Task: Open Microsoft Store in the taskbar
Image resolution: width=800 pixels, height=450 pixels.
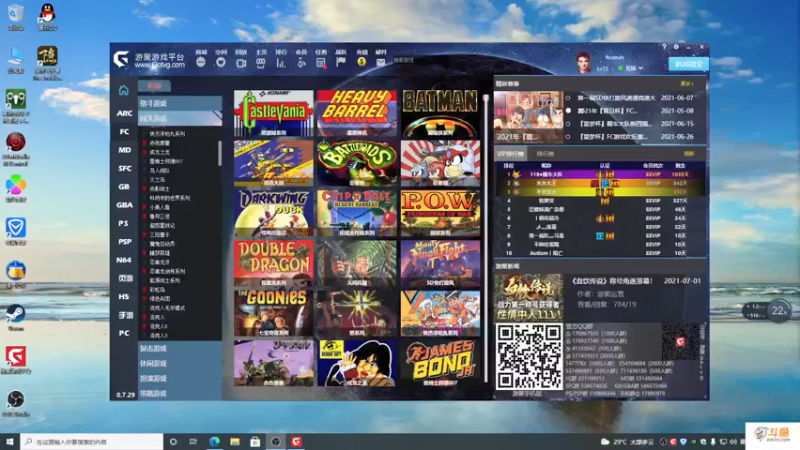Action: 255,441
